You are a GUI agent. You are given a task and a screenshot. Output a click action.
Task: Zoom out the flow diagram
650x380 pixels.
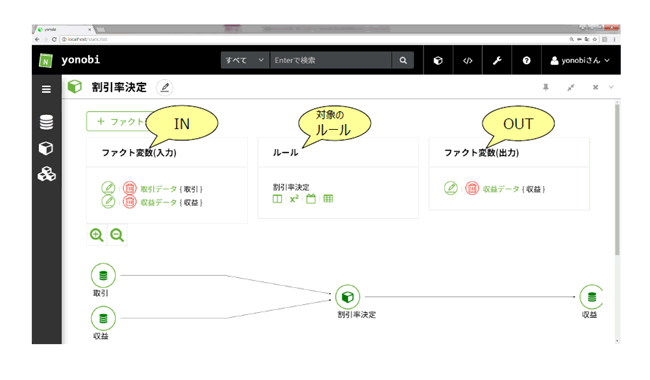pyautogui.click(x=117, y=235)
